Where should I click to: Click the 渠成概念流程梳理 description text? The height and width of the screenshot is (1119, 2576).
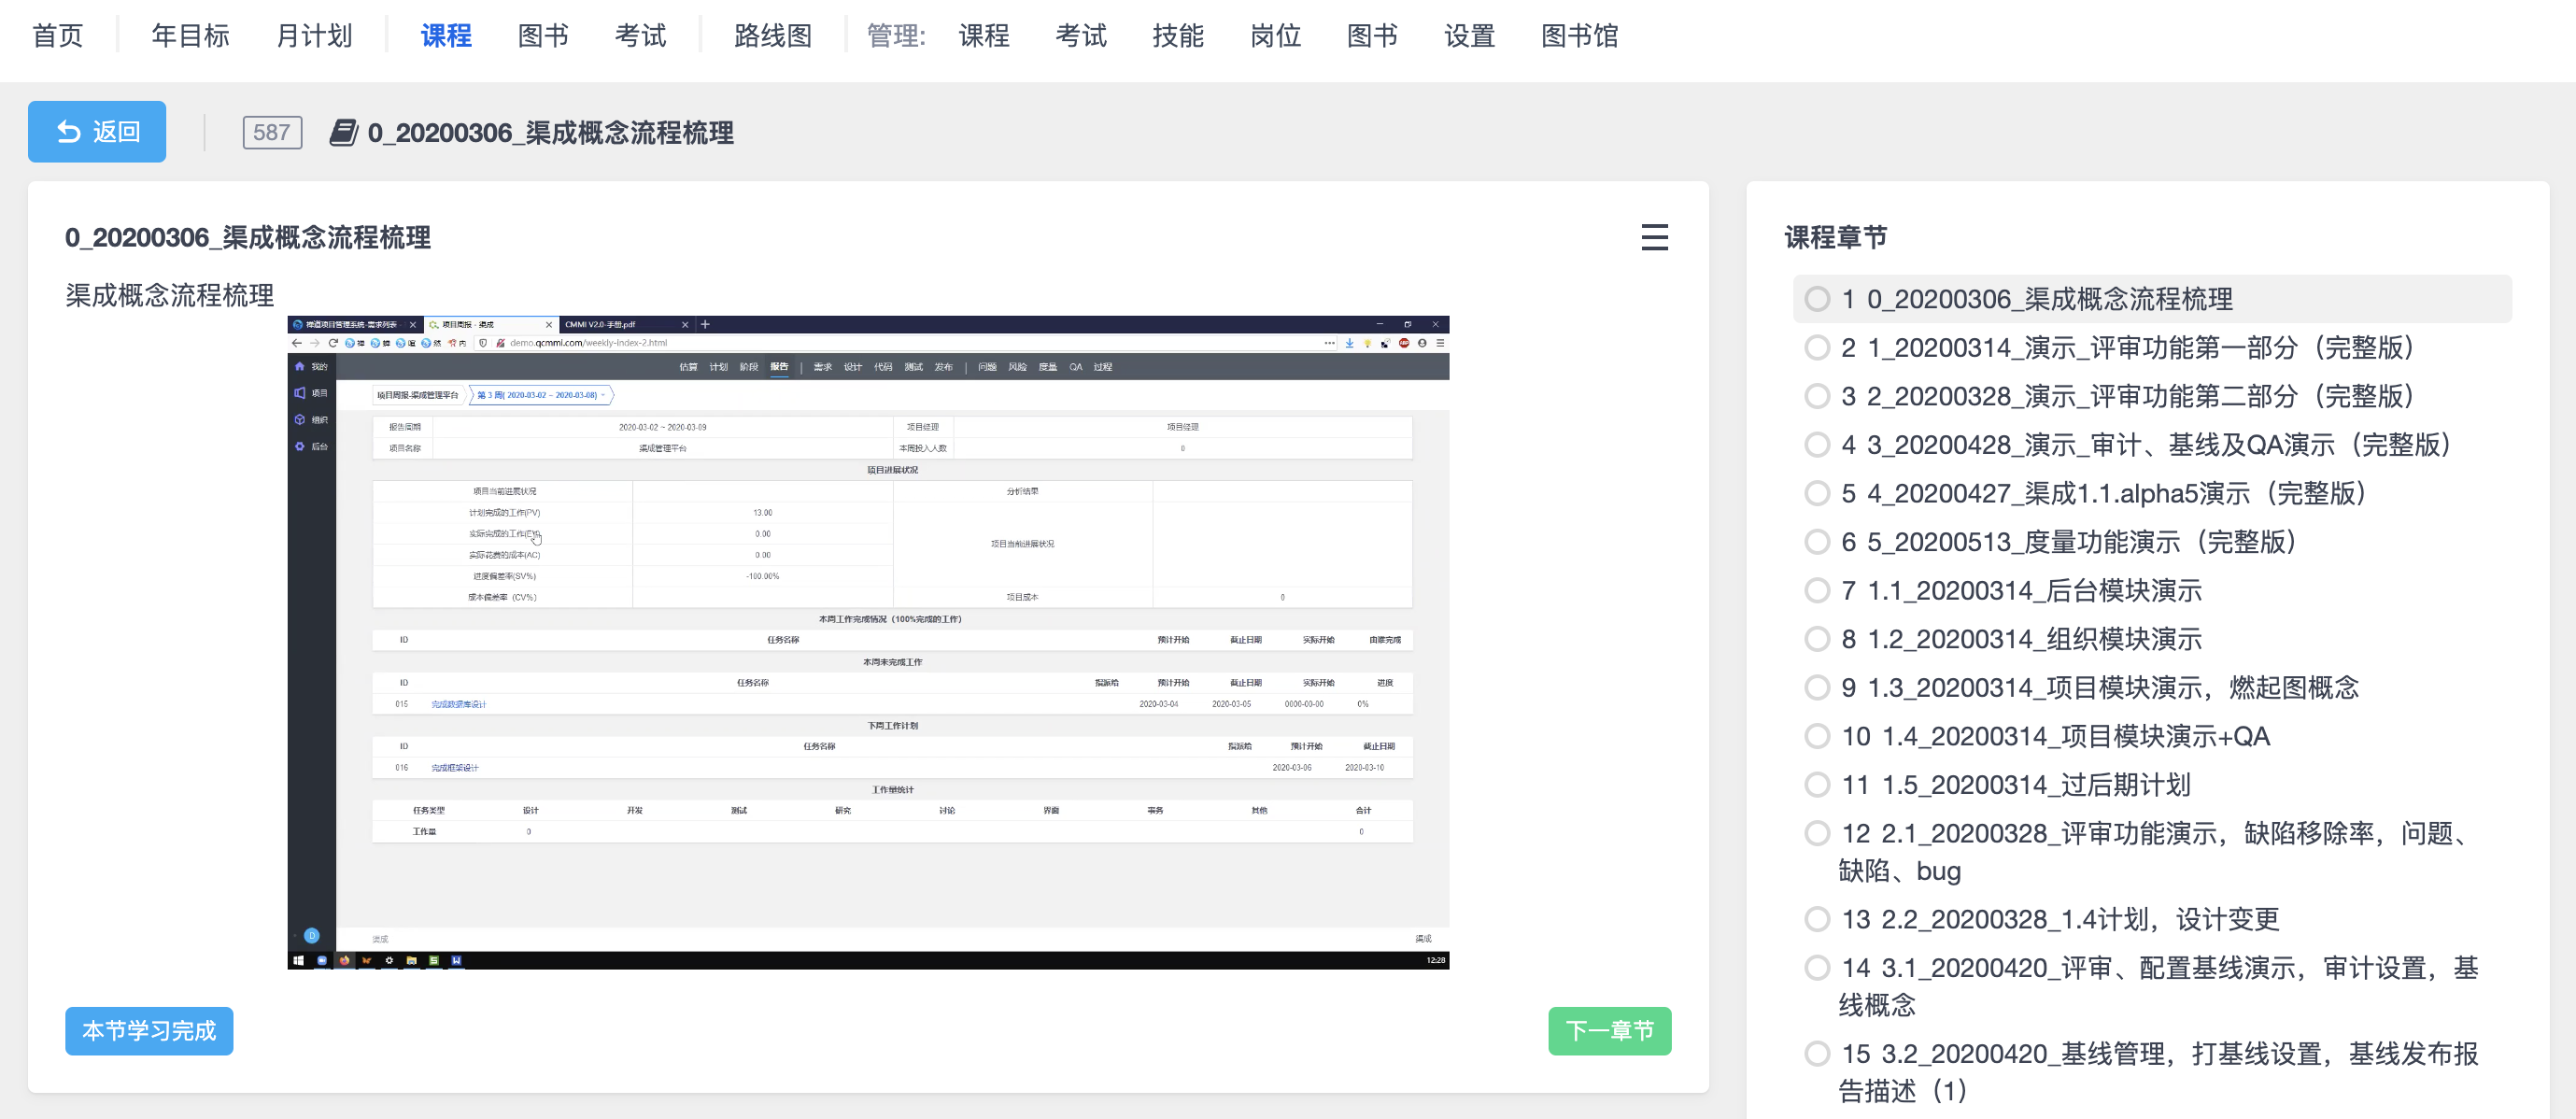tap(170, 295)
